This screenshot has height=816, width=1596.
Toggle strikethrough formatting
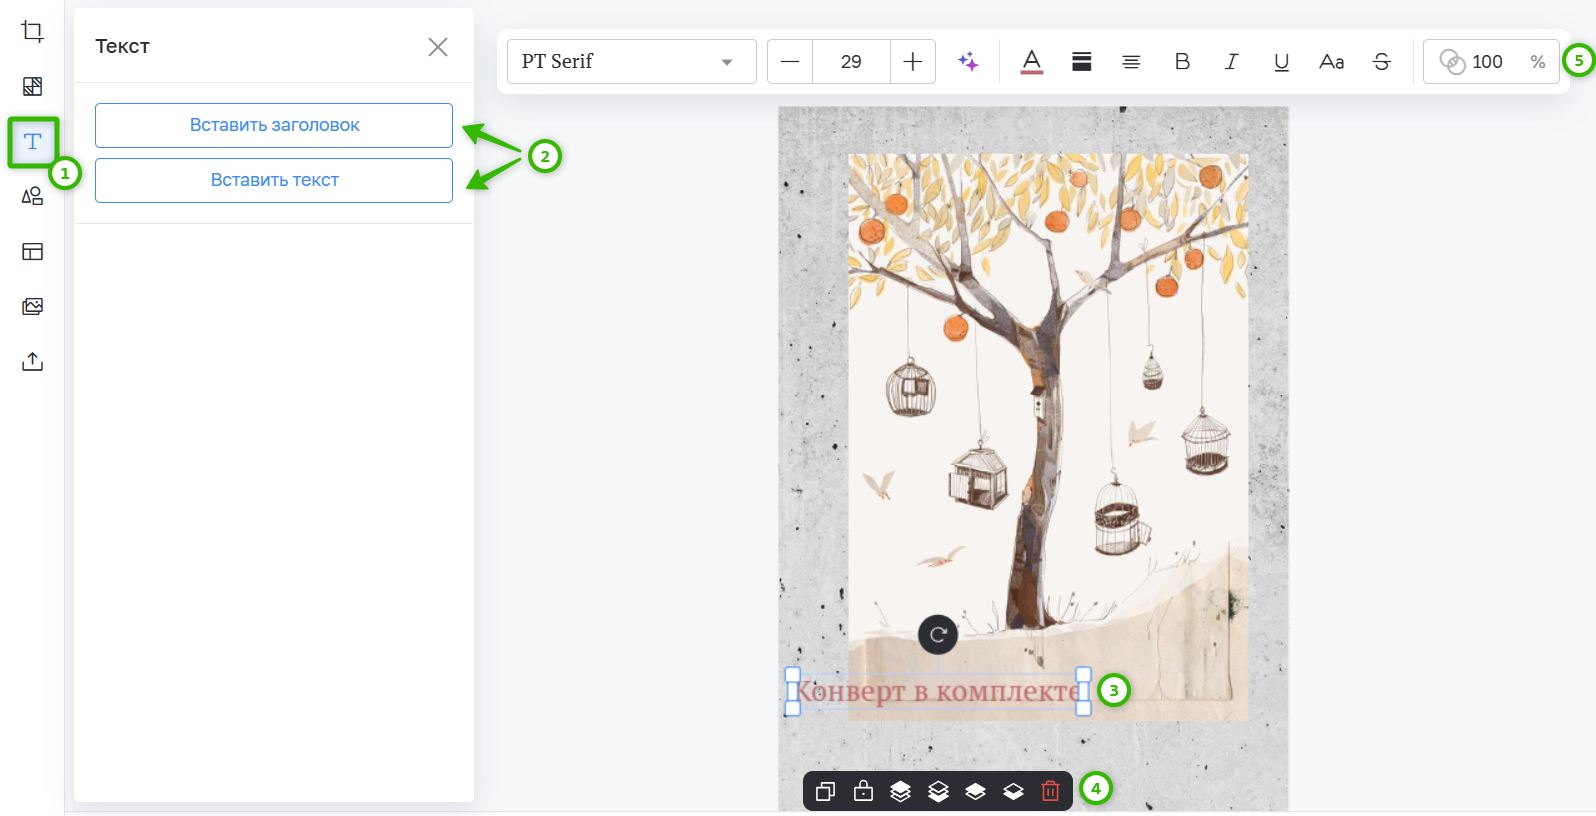(1382, 62)
